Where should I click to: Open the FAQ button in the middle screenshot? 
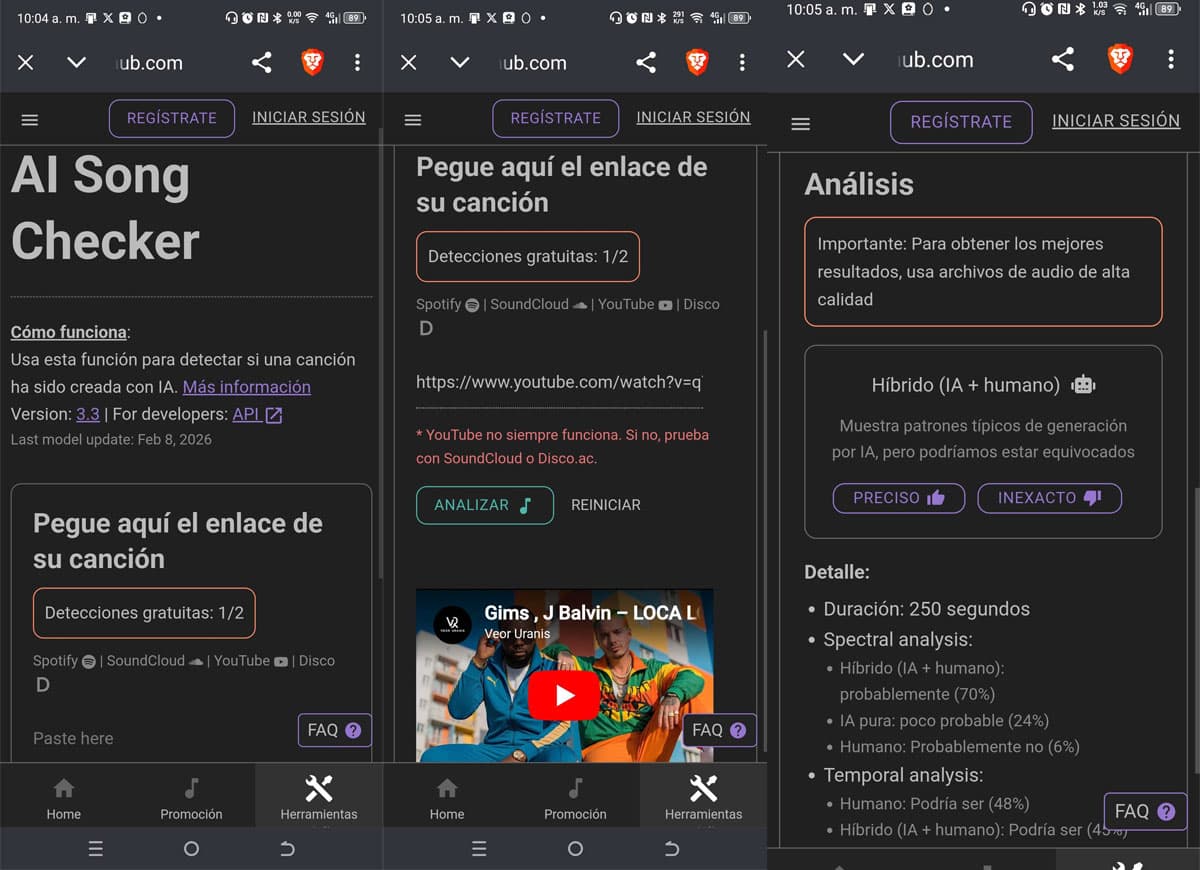(x=719, y=730)
